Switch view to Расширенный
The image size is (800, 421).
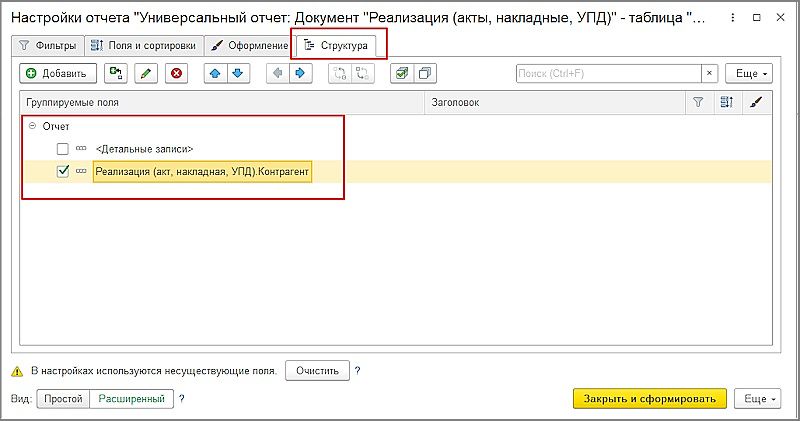(132, 399)
